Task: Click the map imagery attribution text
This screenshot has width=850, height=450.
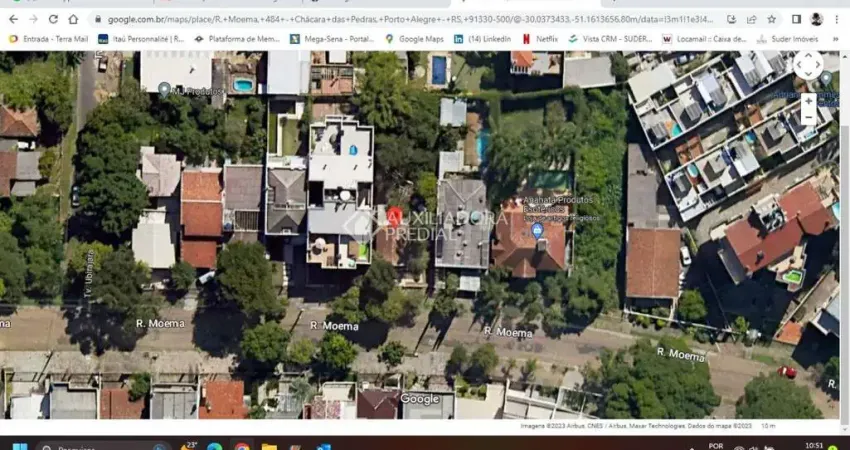Action: click(x=636, y=426)
